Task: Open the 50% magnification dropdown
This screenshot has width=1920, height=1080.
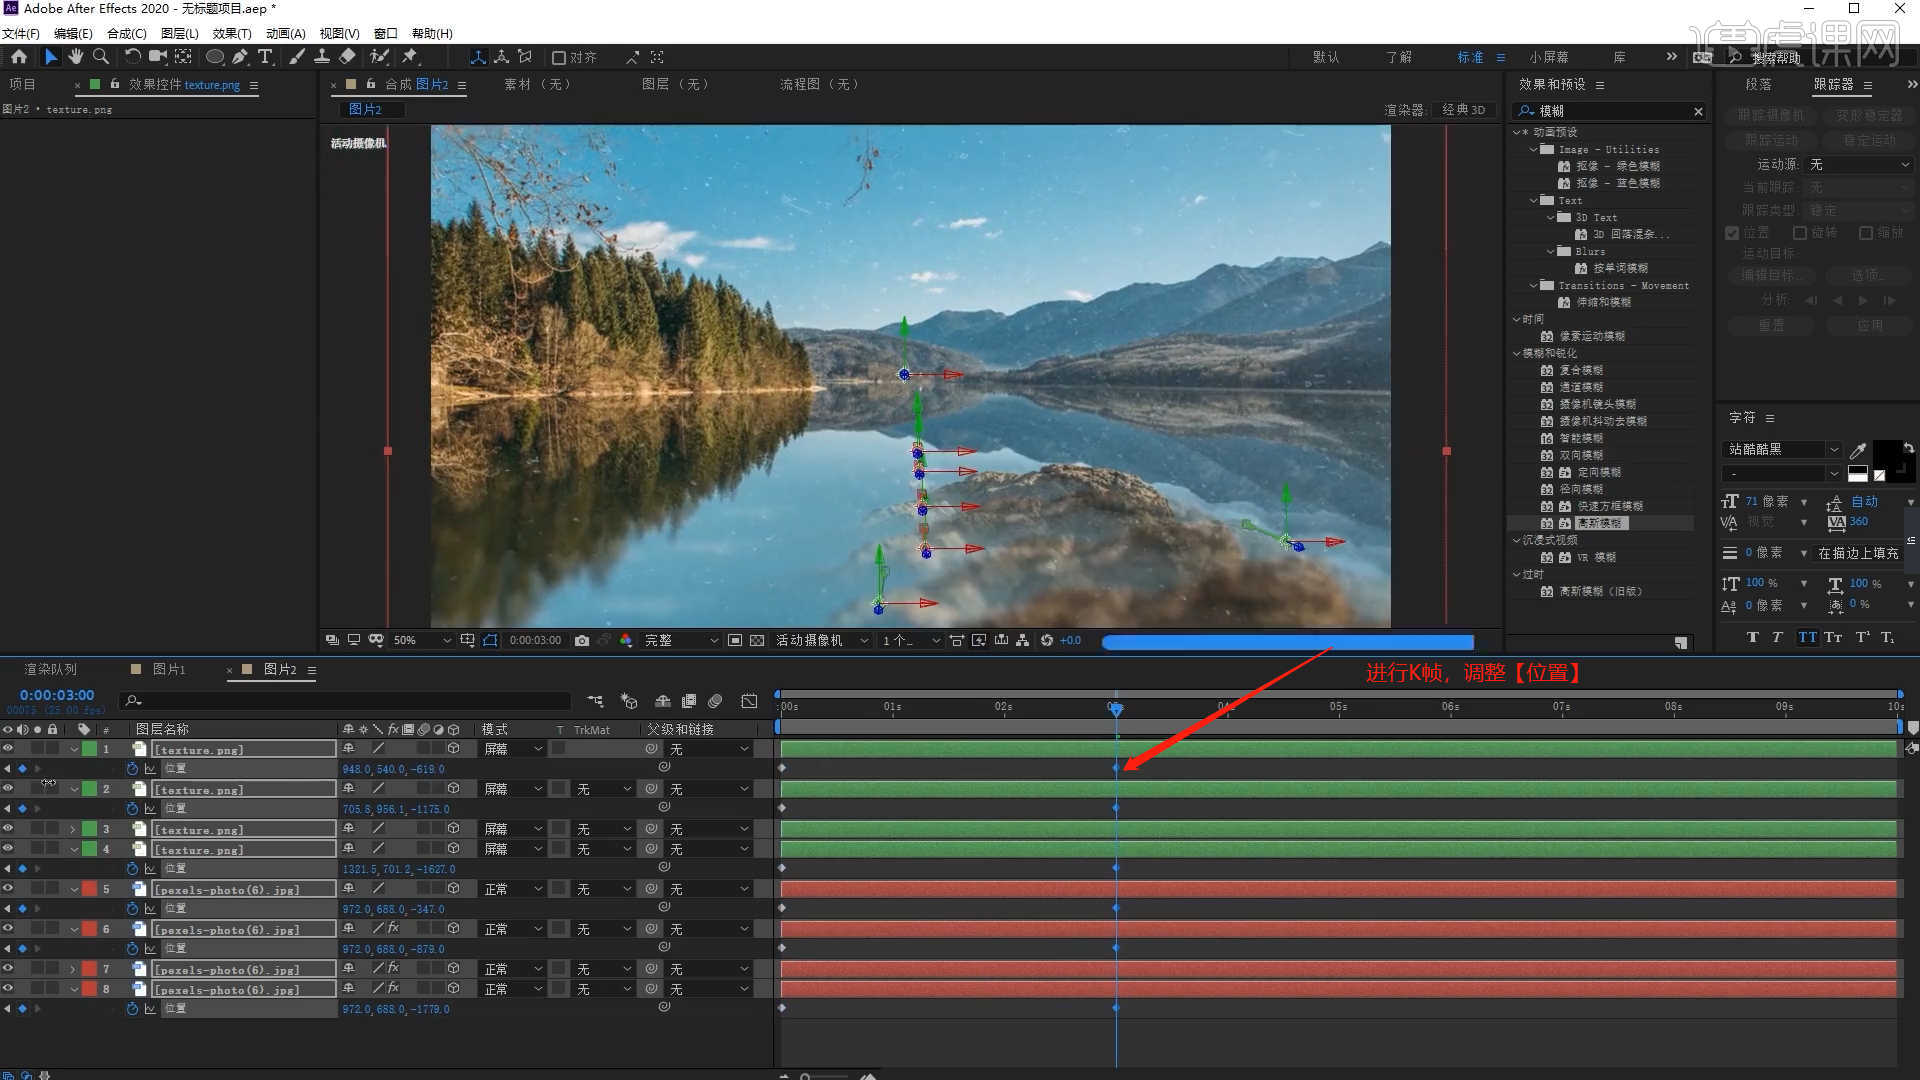Action: [x=422, y=640]
